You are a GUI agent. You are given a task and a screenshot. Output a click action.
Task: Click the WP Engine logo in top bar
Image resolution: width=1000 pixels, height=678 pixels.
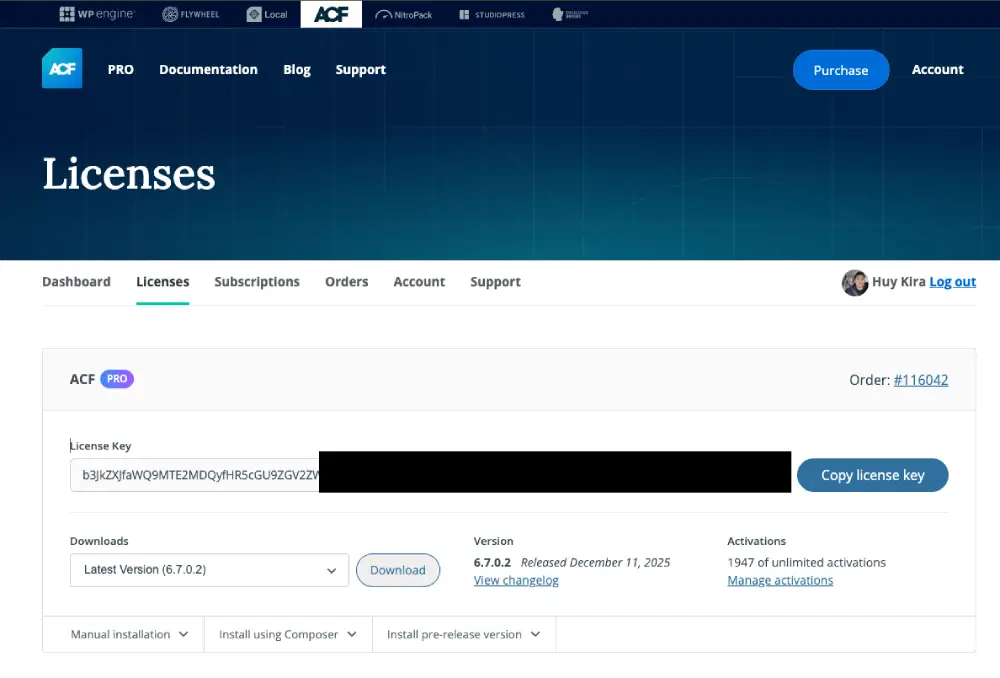(96, 14)
